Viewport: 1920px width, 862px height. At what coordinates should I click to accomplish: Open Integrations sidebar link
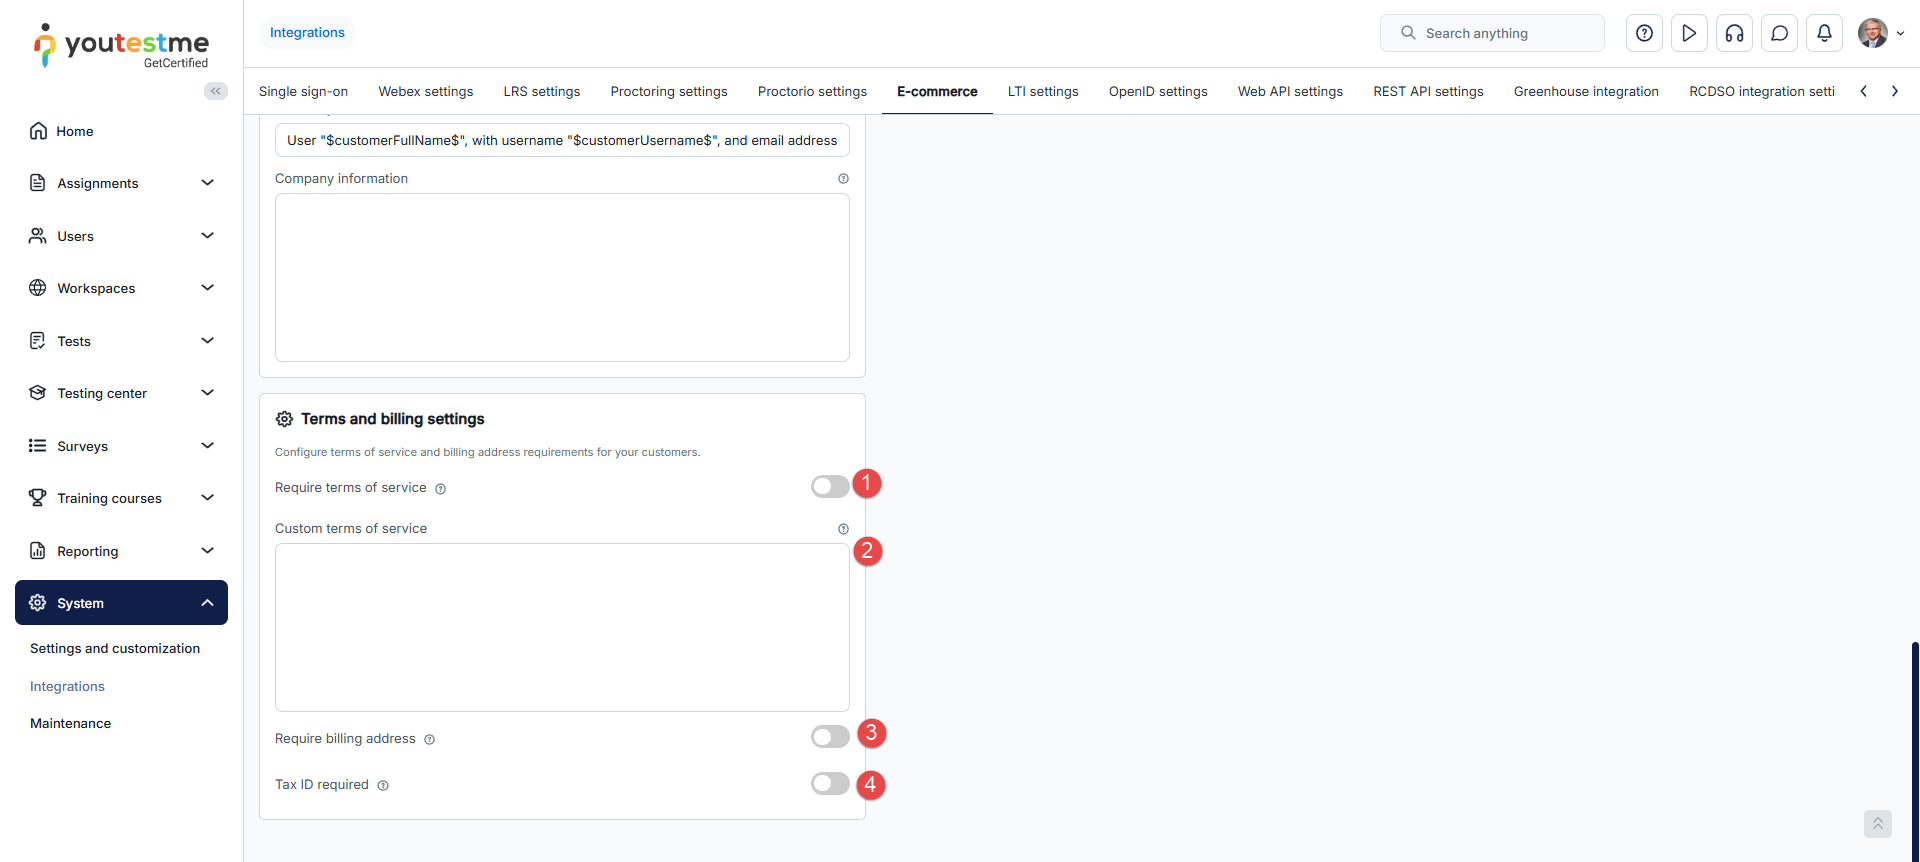[67, 686]
